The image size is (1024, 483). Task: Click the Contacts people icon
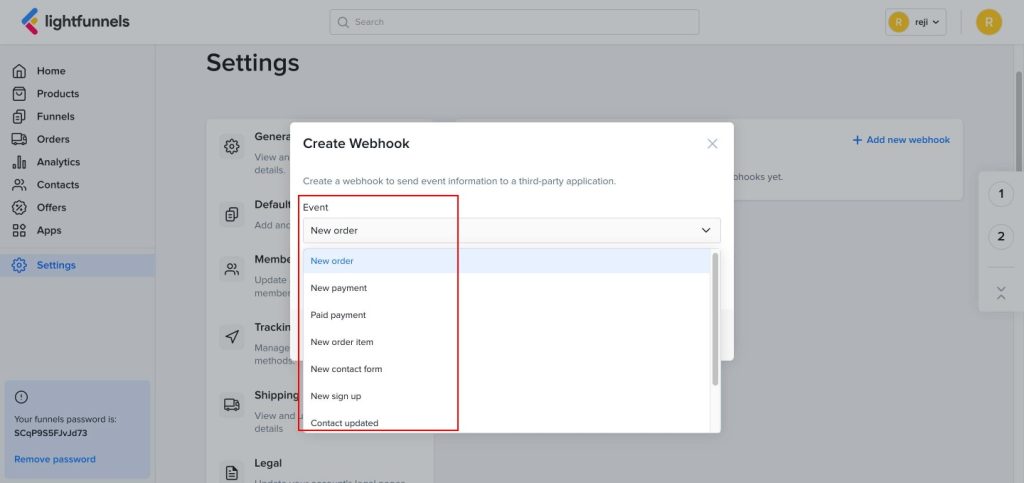point(20,185)
